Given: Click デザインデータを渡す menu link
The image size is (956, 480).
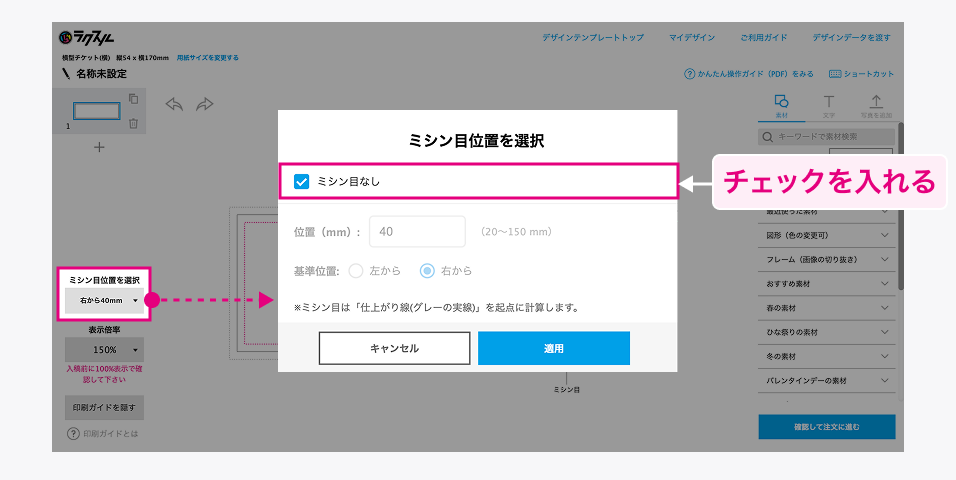Looking at the screenshot, I should 851,37.
